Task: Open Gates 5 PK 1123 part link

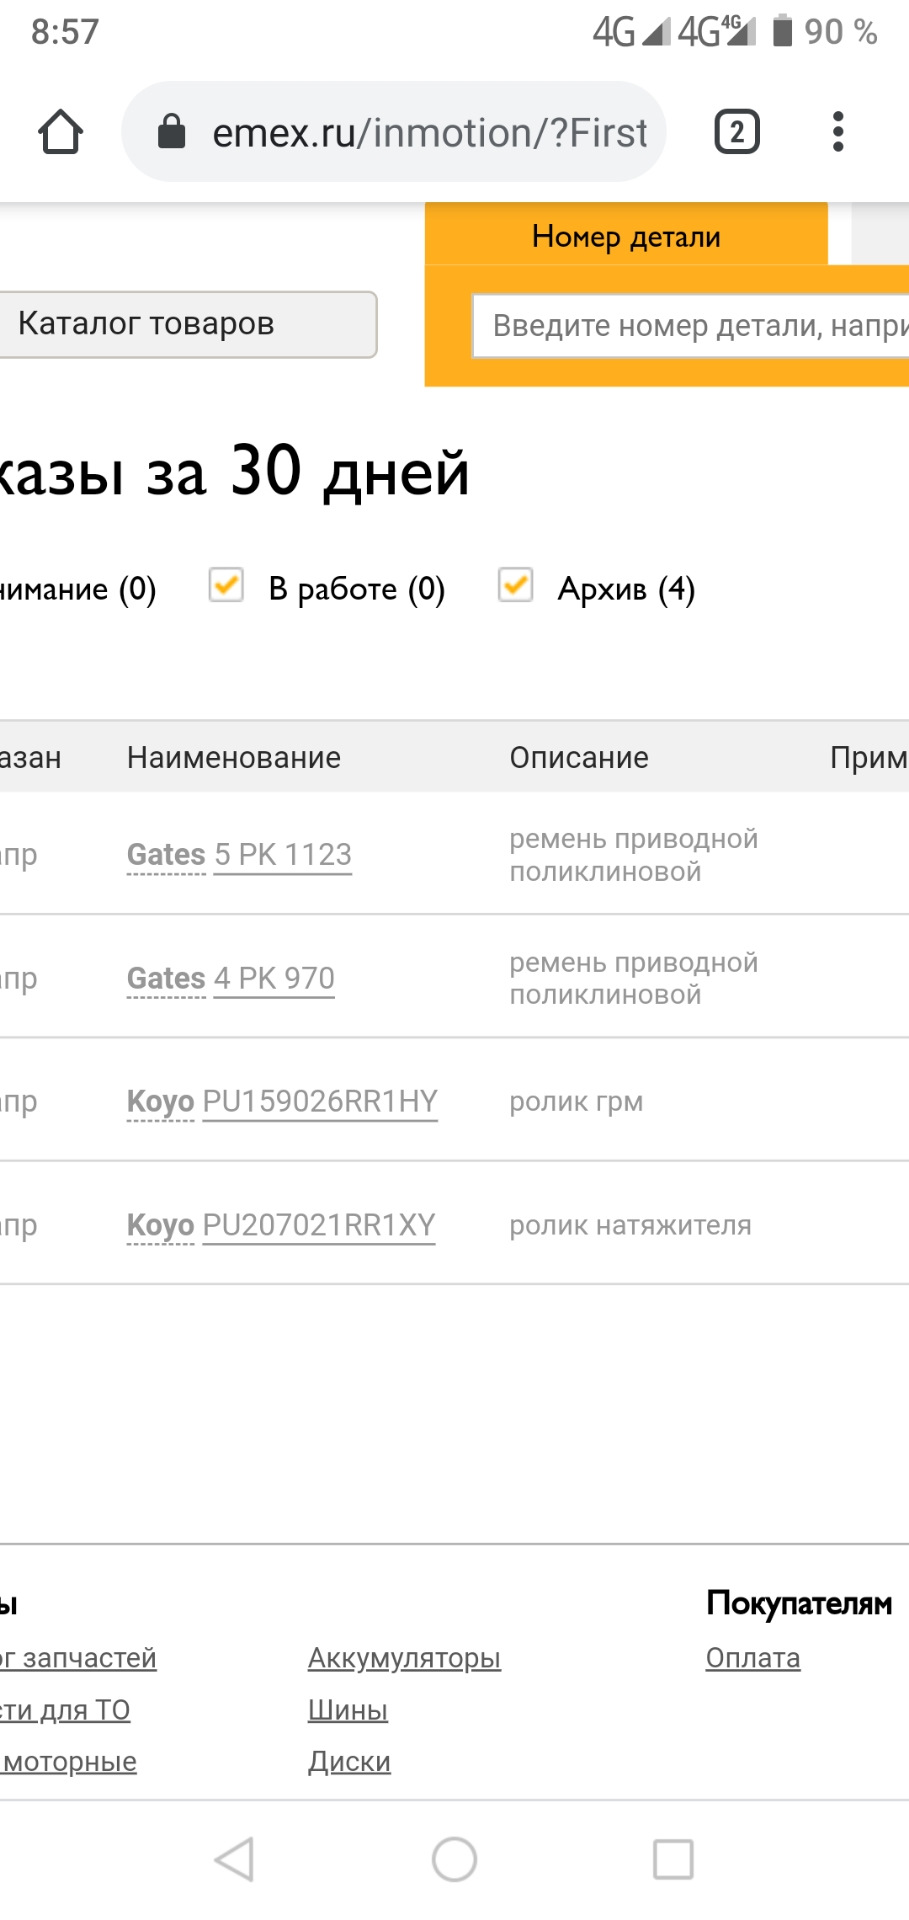Action: (282, 855)
